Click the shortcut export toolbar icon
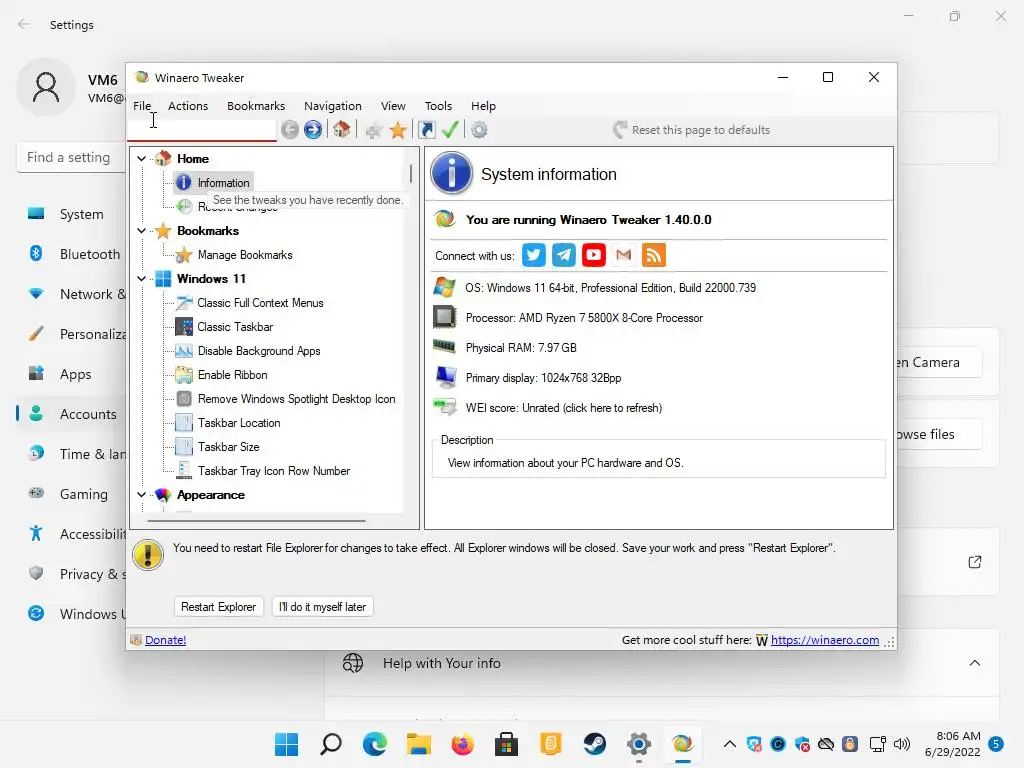This screenshot has height=768, width=1024. 426,130
